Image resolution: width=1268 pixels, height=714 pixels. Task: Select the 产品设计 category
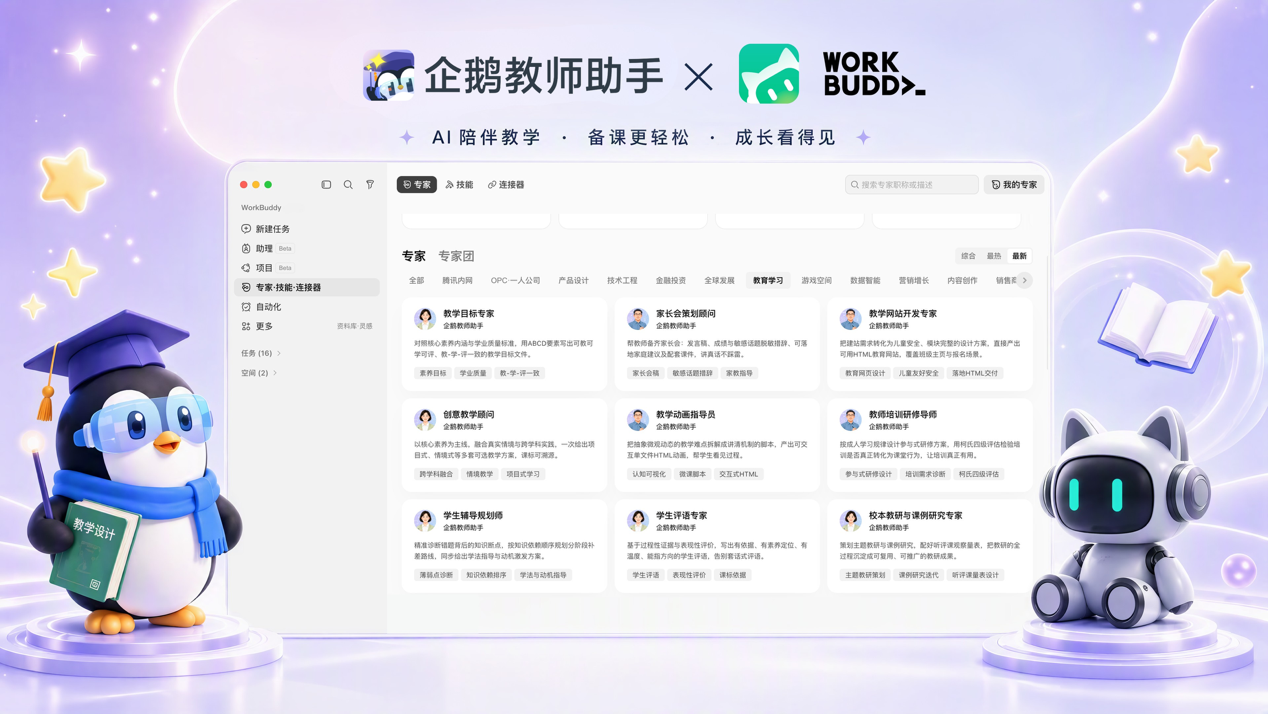(574, 281)
